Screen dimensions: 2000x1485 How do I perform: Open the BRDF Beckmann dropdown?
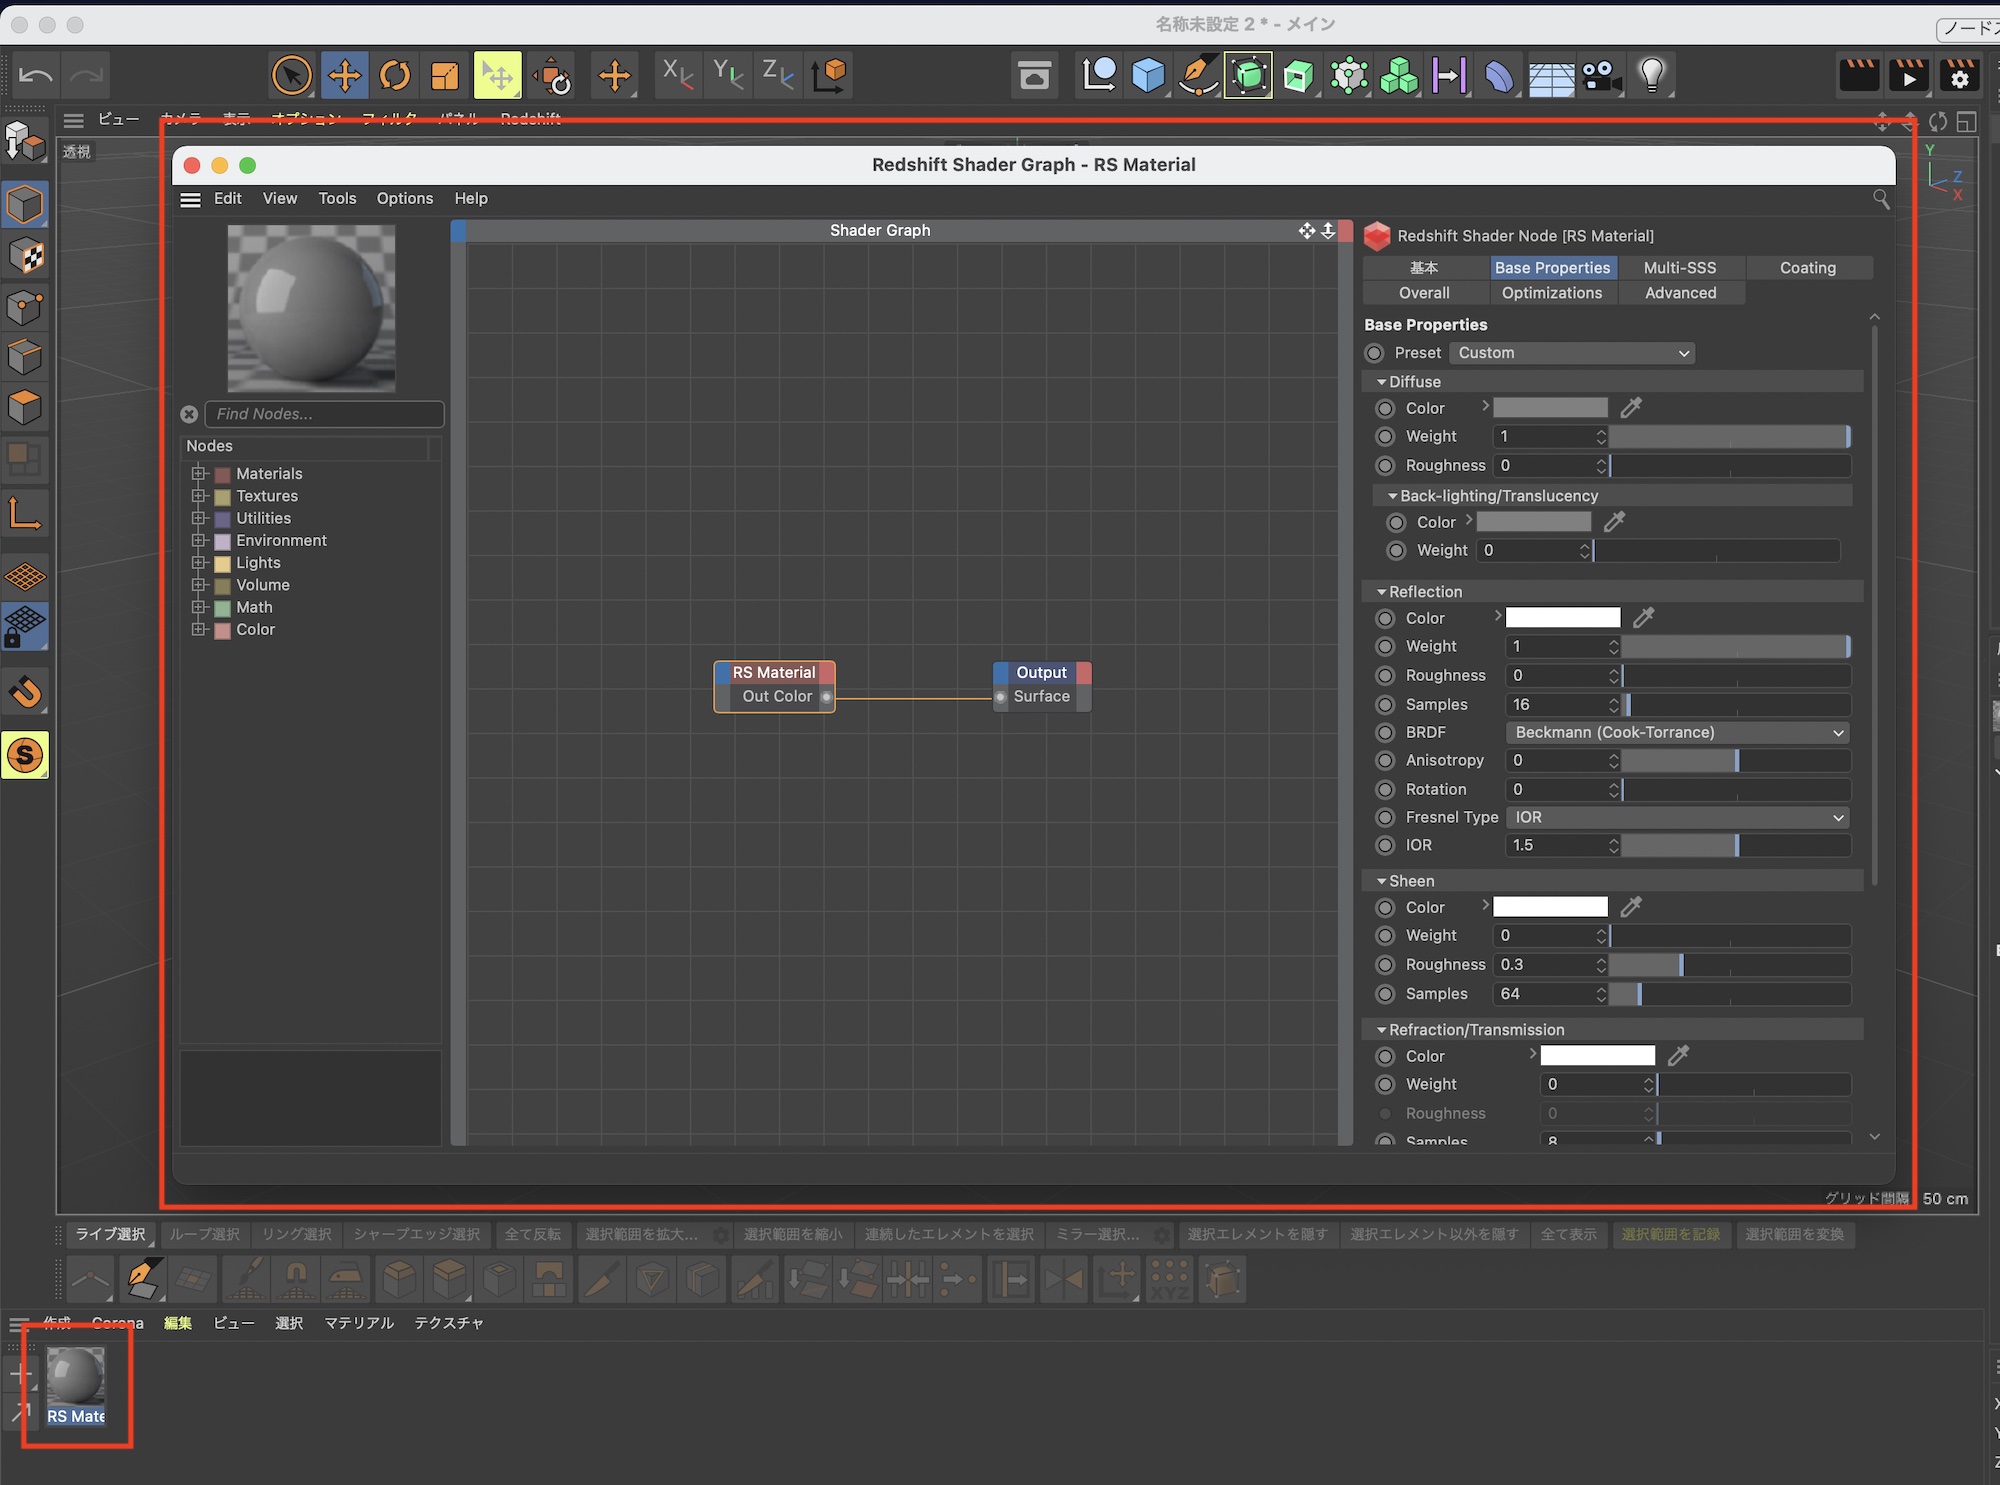point(1677,733)
